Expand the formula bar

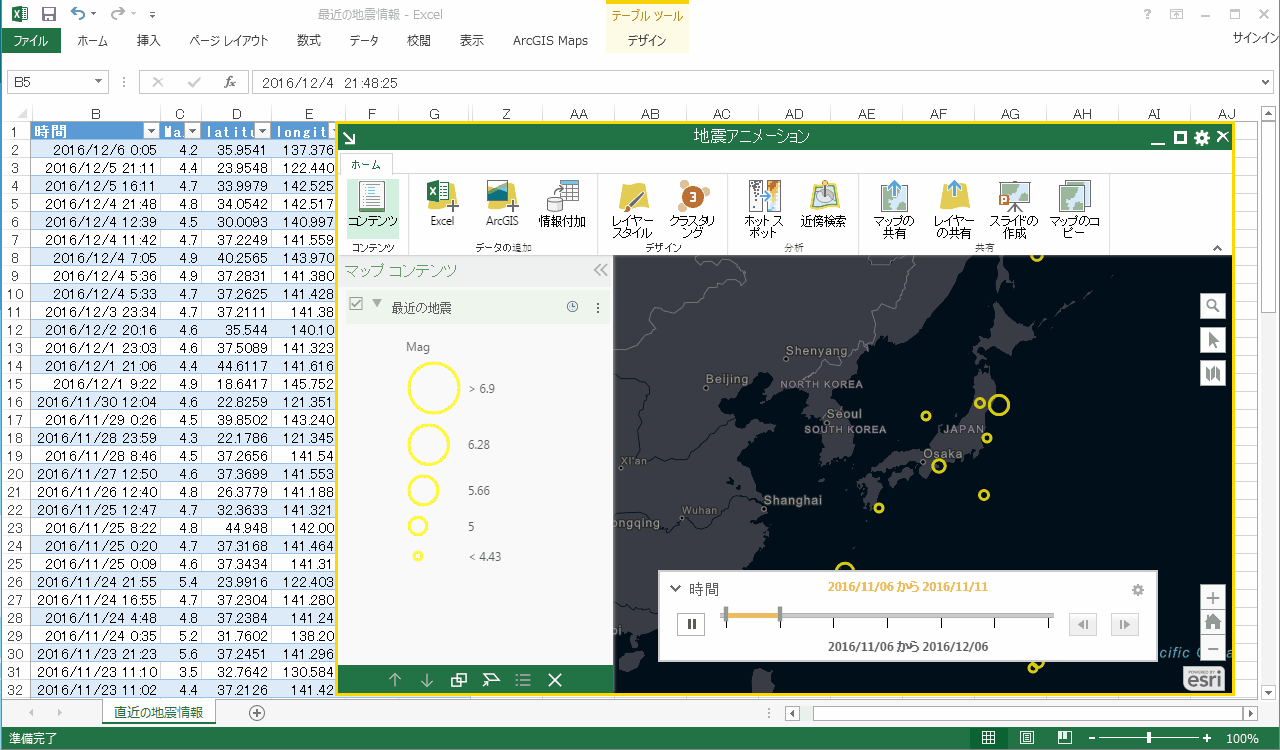pos(1266,82)
